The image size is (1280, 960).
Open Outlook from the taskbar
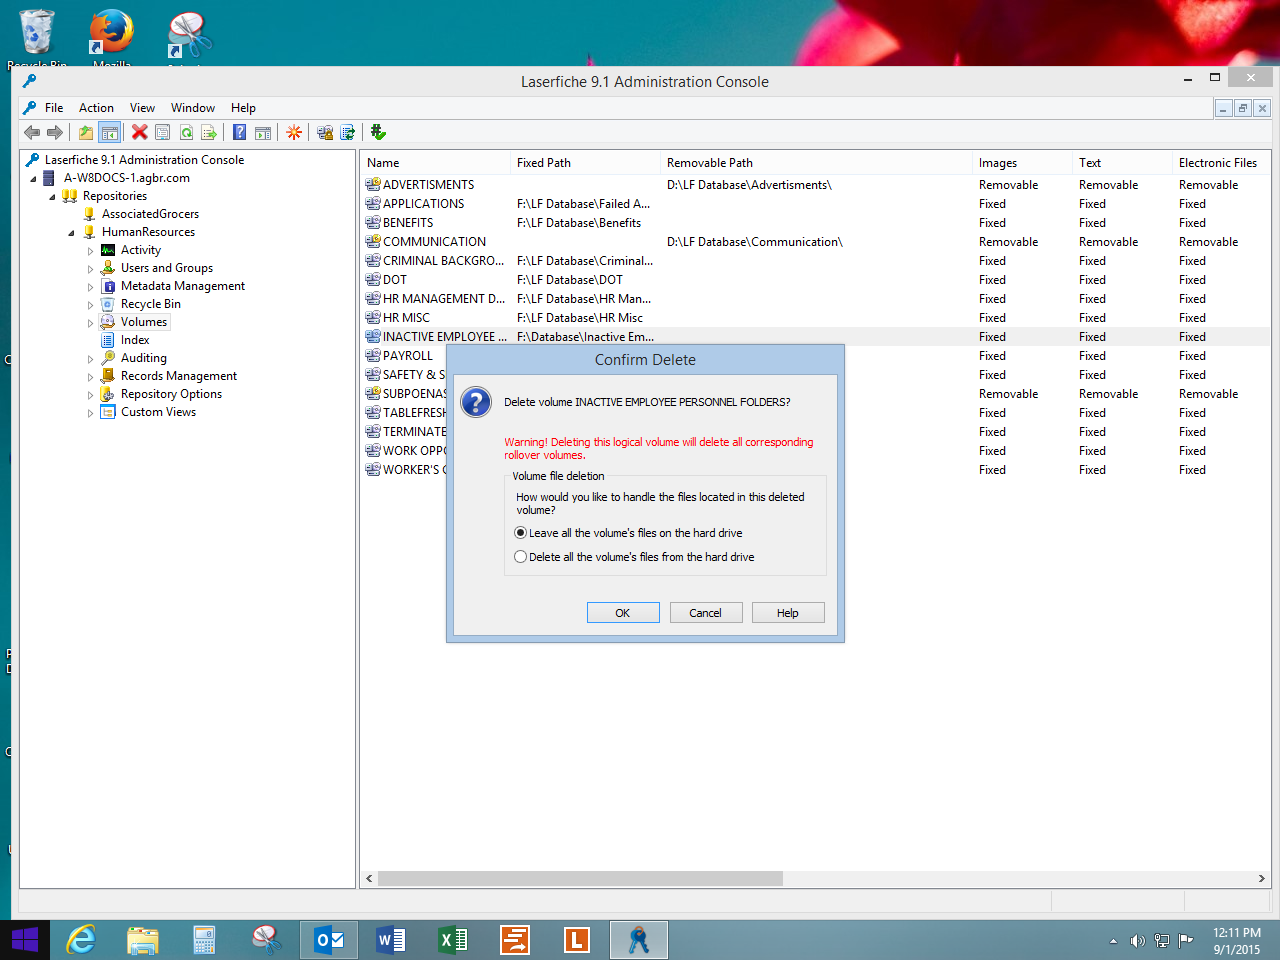(329, 940)
